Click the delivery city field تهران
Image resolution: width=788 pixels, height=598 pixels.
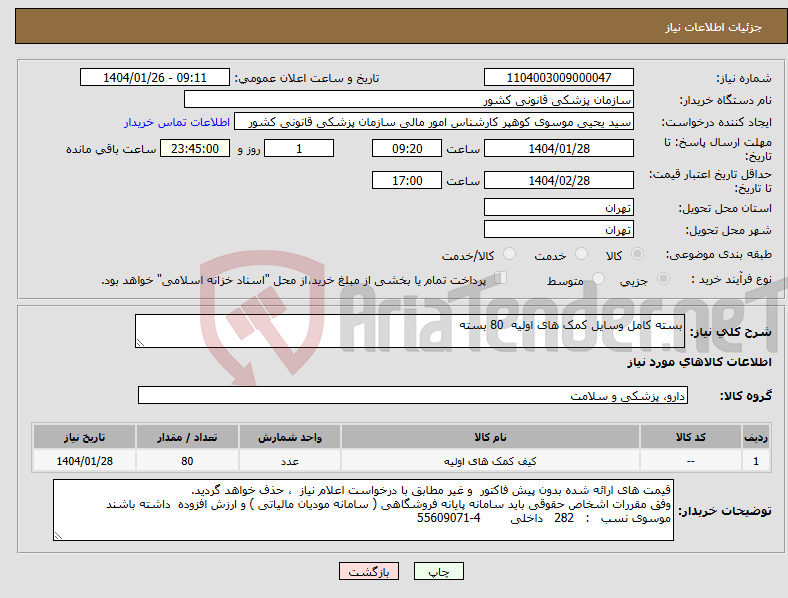(x=558, y=229)
